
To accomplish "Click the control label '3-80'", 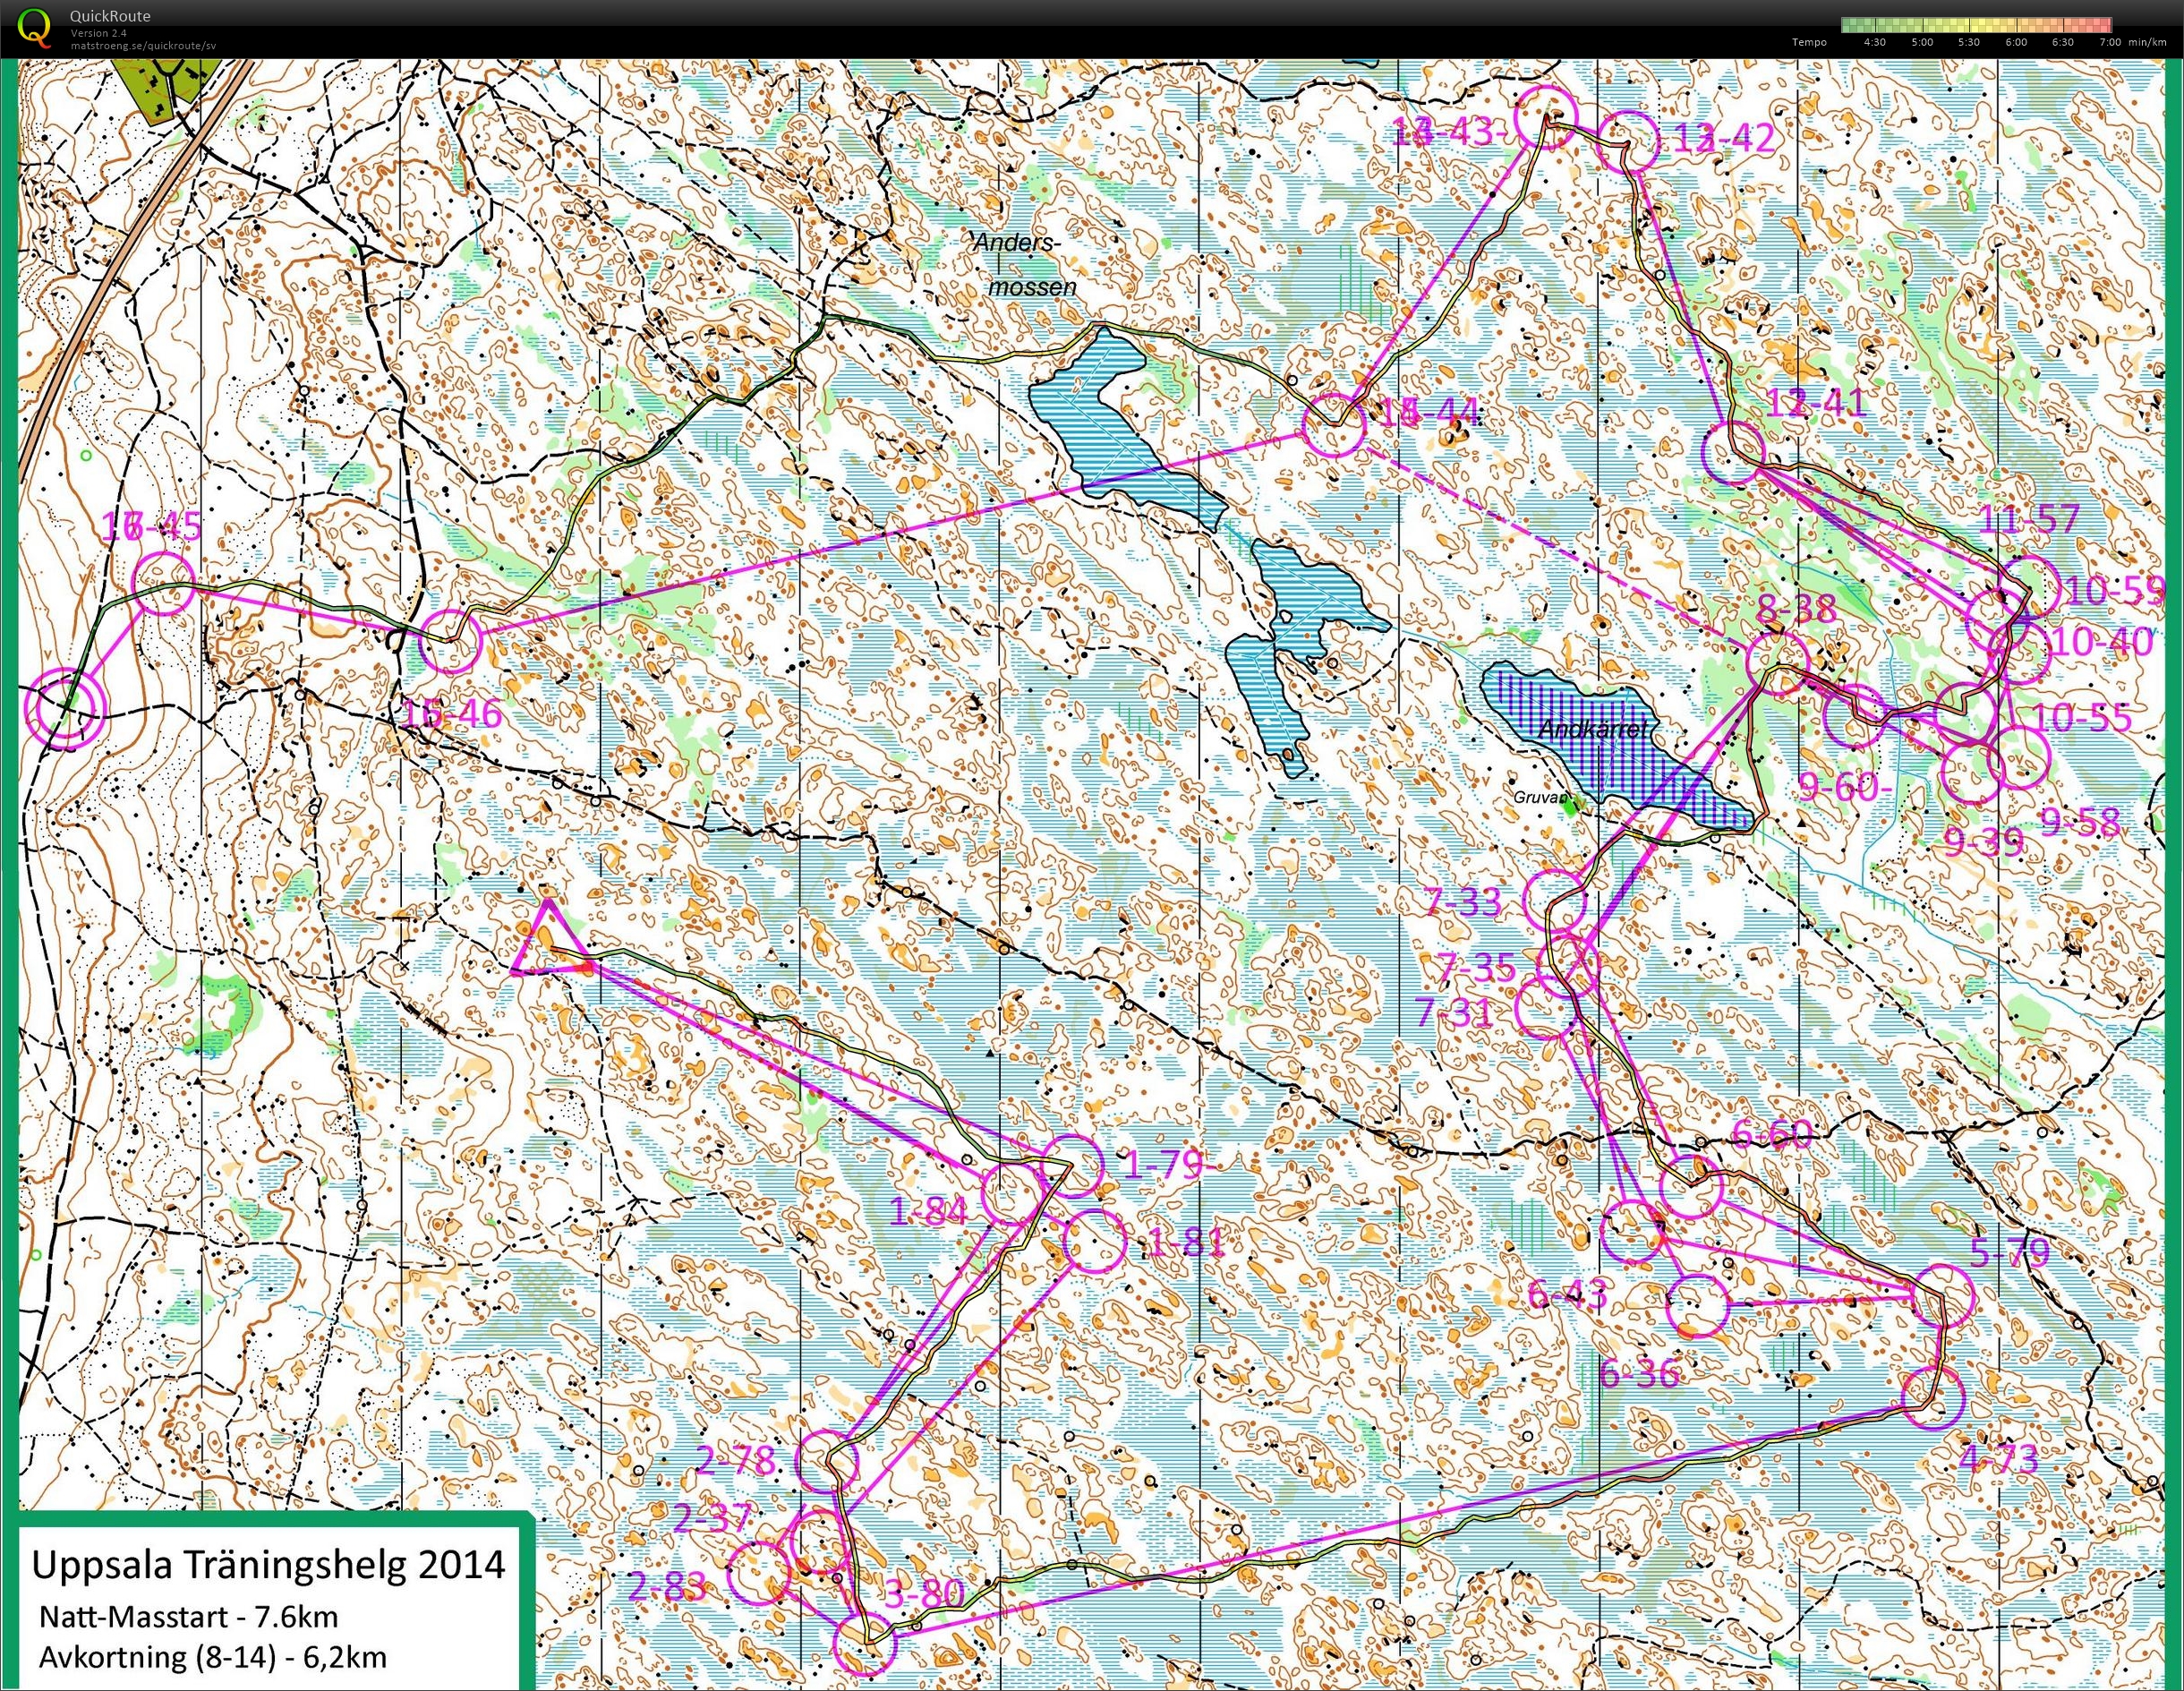I will tap(925, 1593).
